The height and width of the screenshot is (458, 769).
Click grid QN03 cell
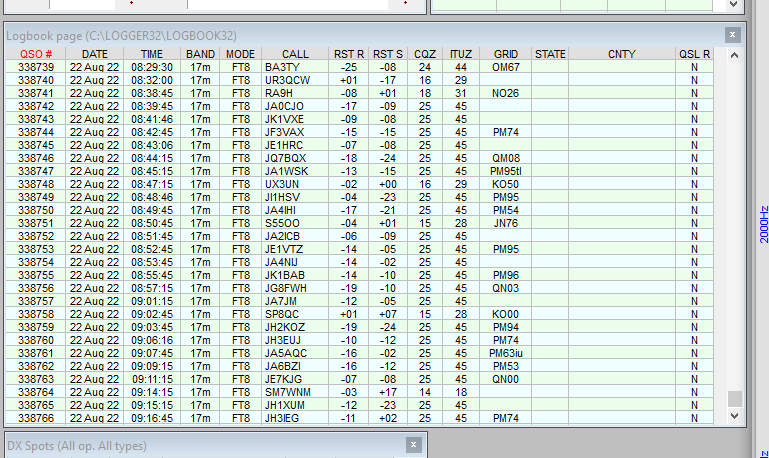506,288
